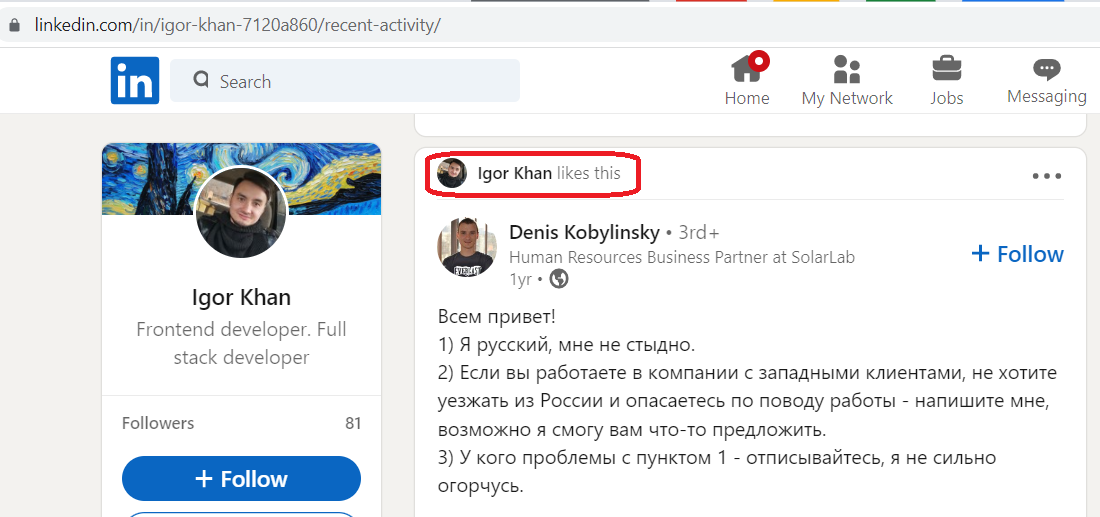
Task: Click the '1yr' post timestamp
Action: [x=520, y=280]
